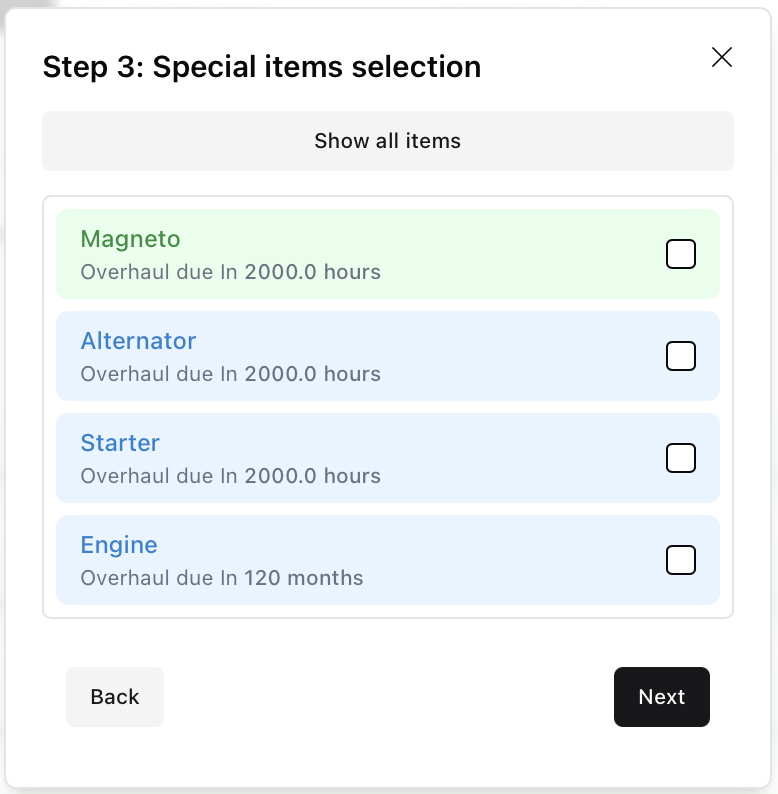Screen dimensions: 778x794
Task: Click the 'Step 3: Special items selection' heading
Action: [x=261, y=67]
